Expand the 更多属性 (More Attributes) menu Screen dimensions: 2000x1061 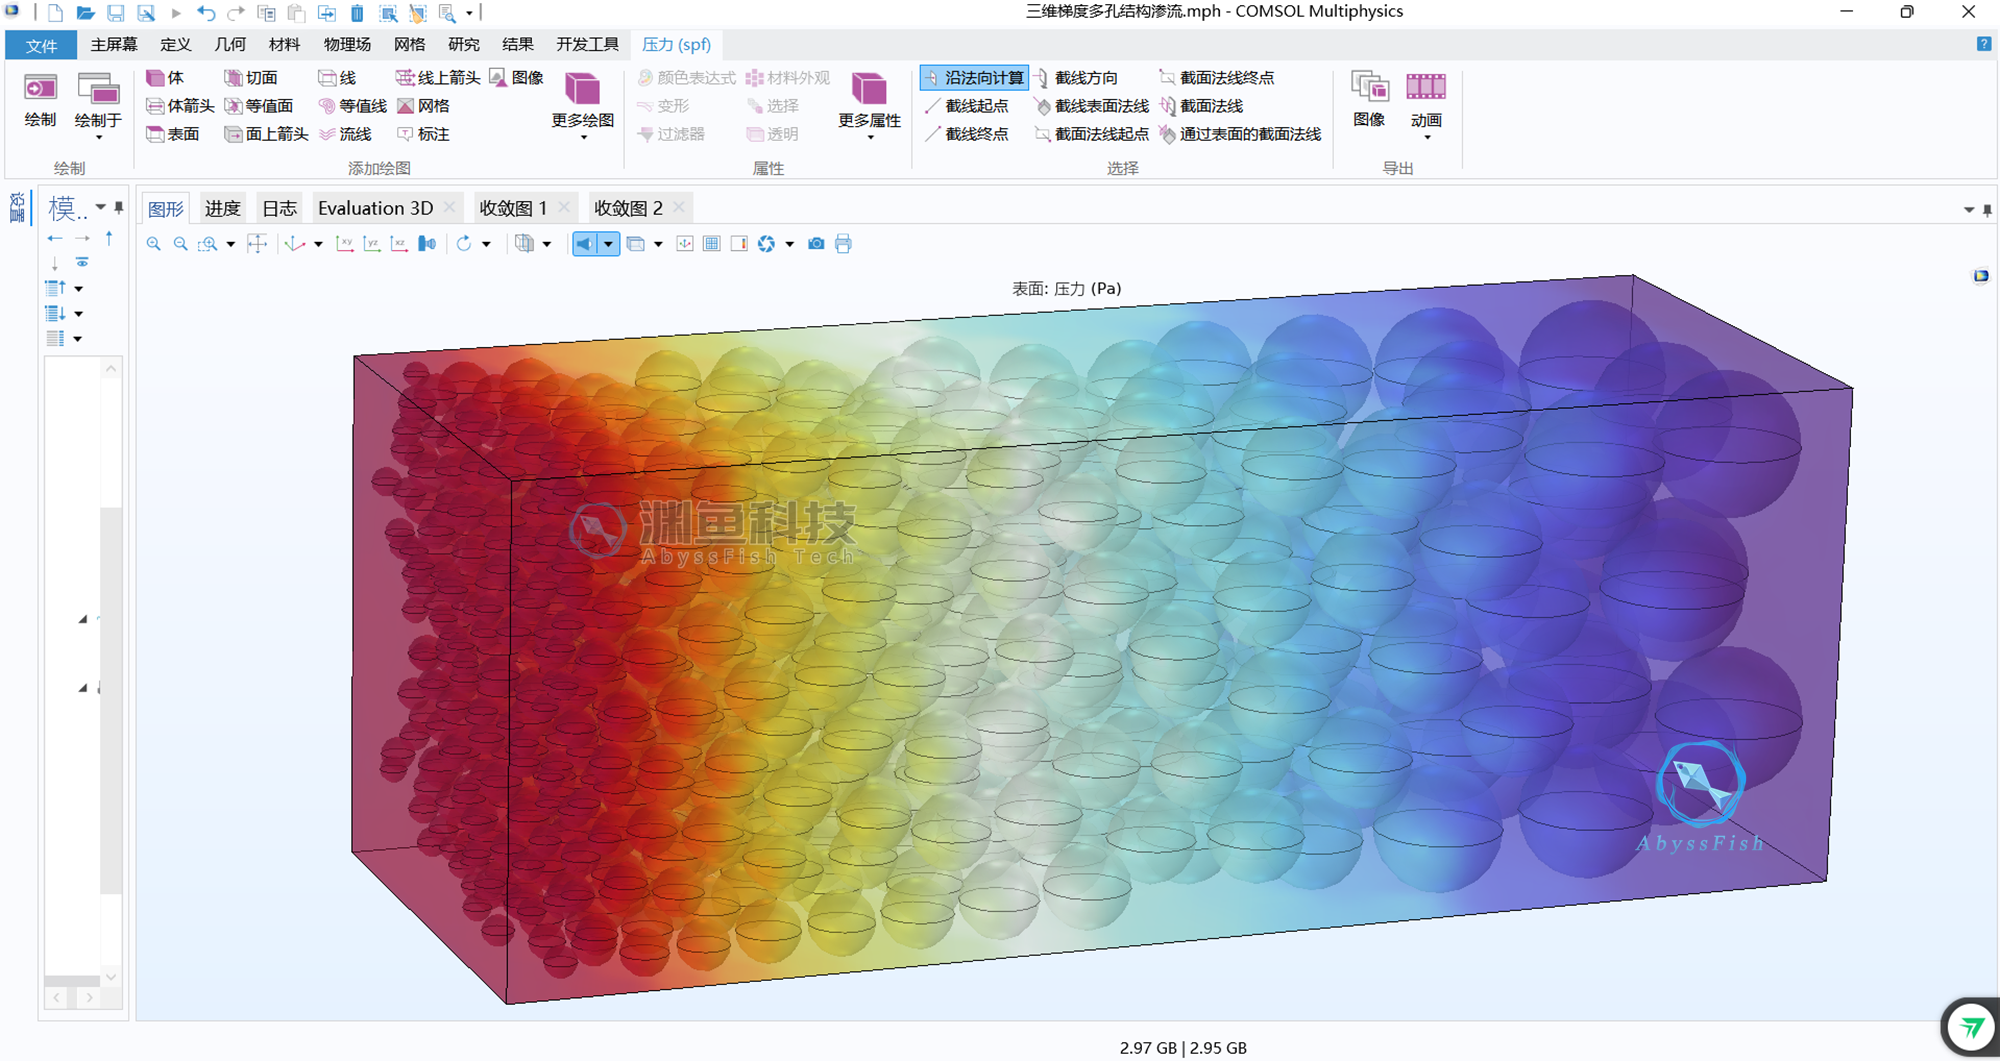[x=869, y=106]
